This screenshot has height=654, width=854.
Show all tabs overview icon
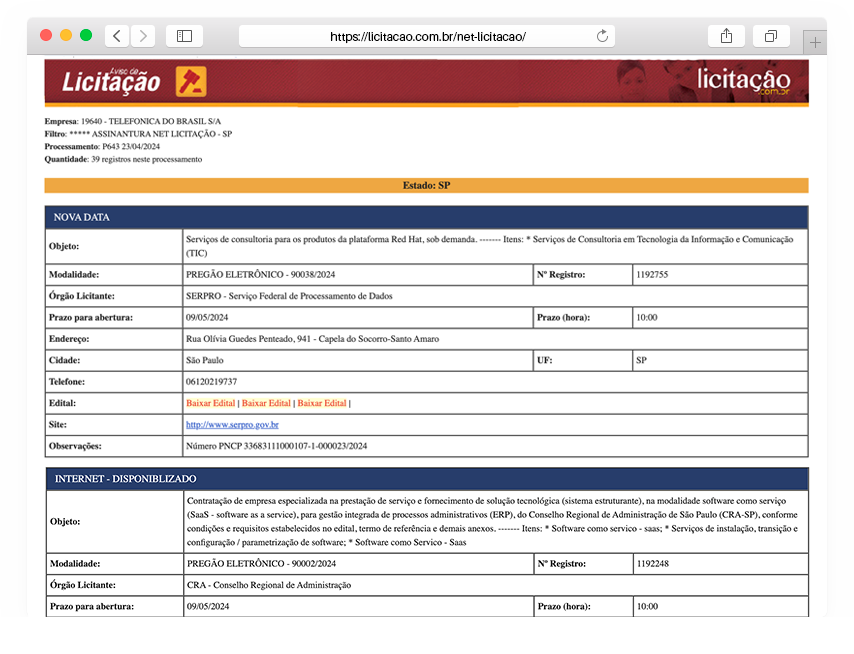[x=771, y=36]
